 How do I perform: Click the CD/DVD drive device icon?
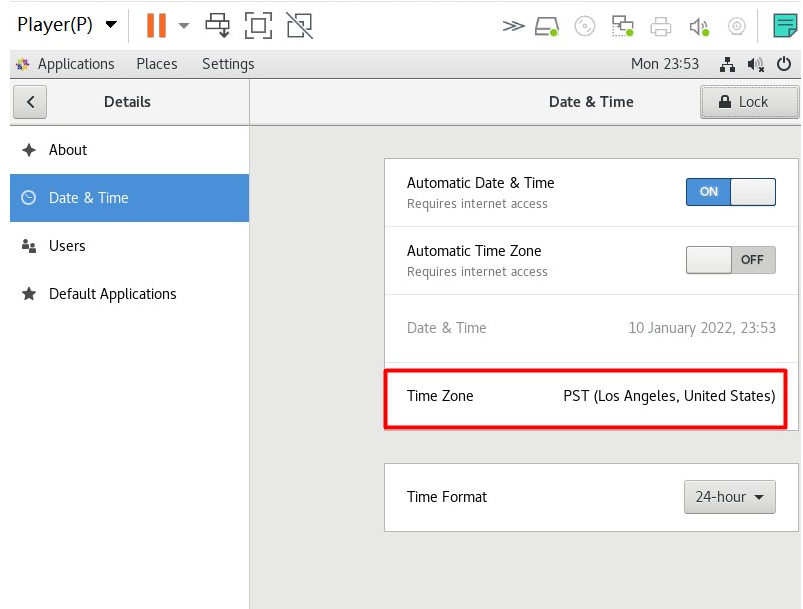[x=584, y=26]
